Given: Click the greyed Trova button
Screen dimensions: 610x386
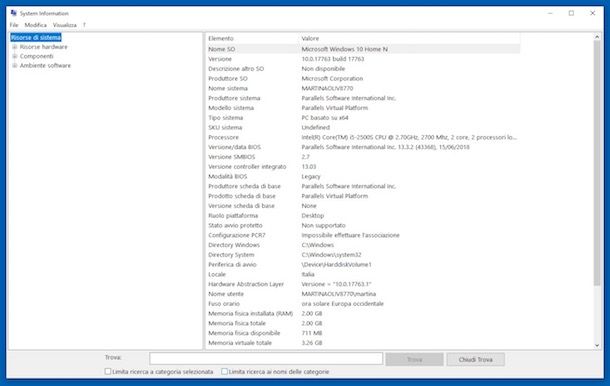Looking at the screenshot, I should [x=415, y=360].
